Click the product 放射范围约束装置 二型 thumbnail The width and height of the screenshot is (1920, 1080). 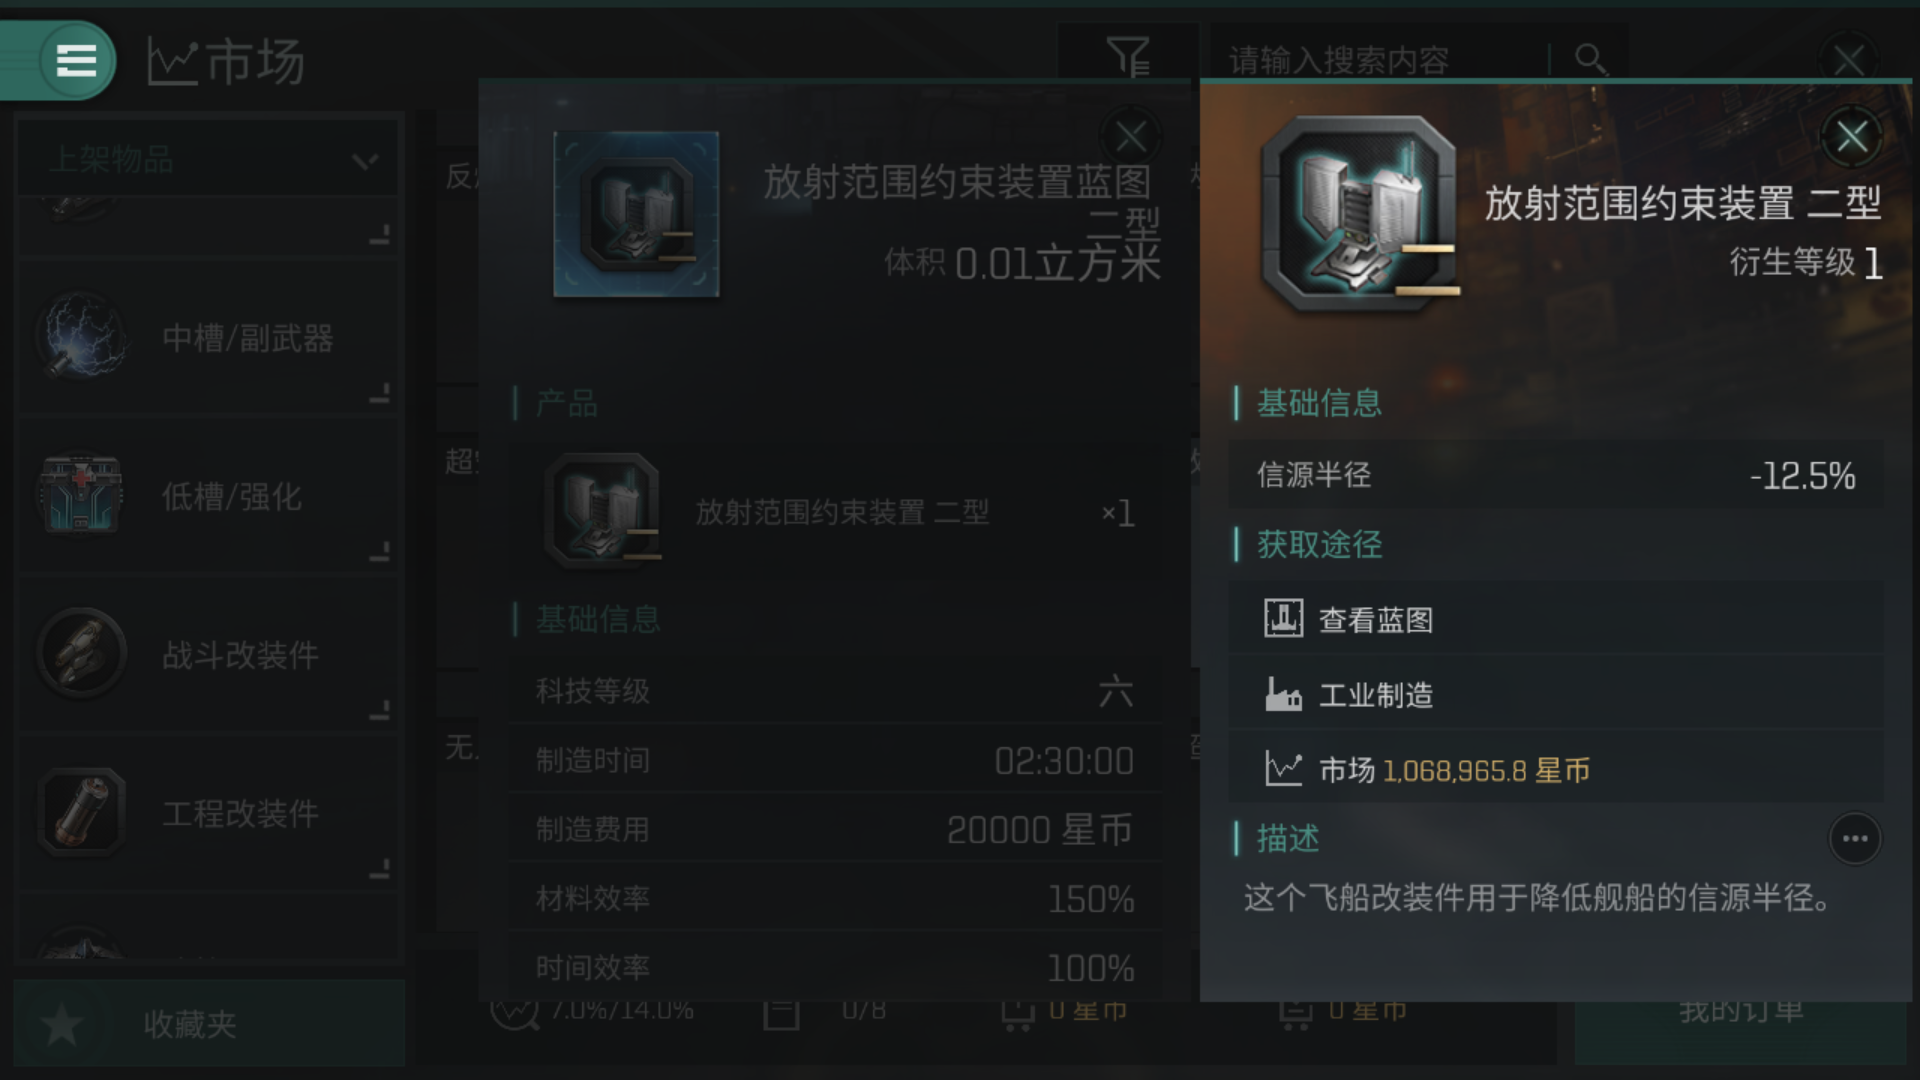(602, 511)
